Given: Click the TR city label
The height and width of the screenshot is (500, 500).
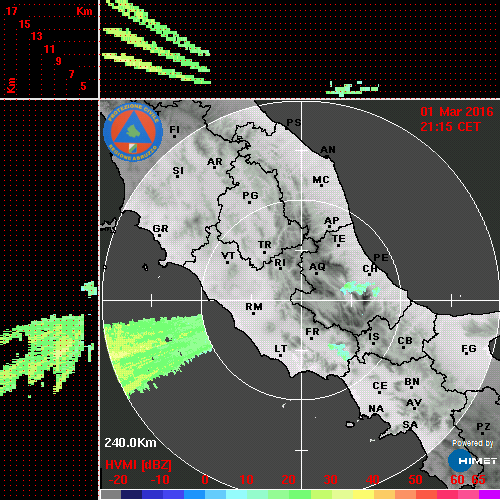Looking at the screenshot, I should [x=265, y=245].
